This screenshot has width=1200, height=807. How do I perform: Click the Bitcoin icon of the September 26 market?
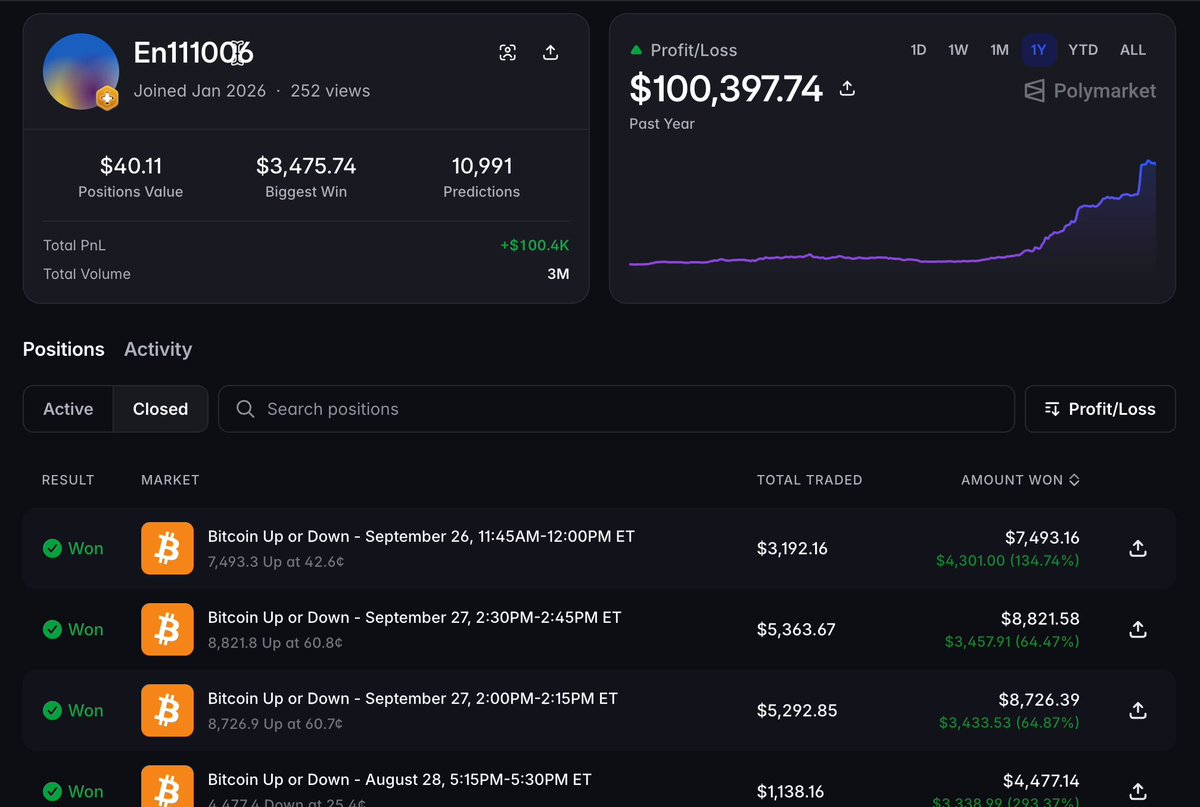[167, 548]
